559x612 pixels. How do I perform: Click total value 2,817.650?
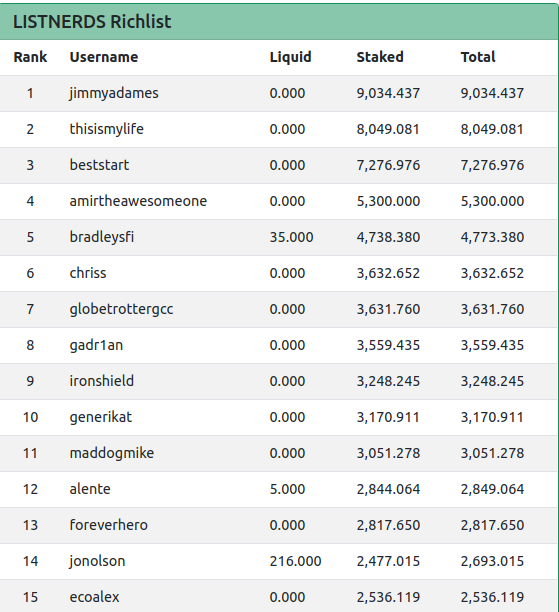pyautogui.click(x=492, y=525)
